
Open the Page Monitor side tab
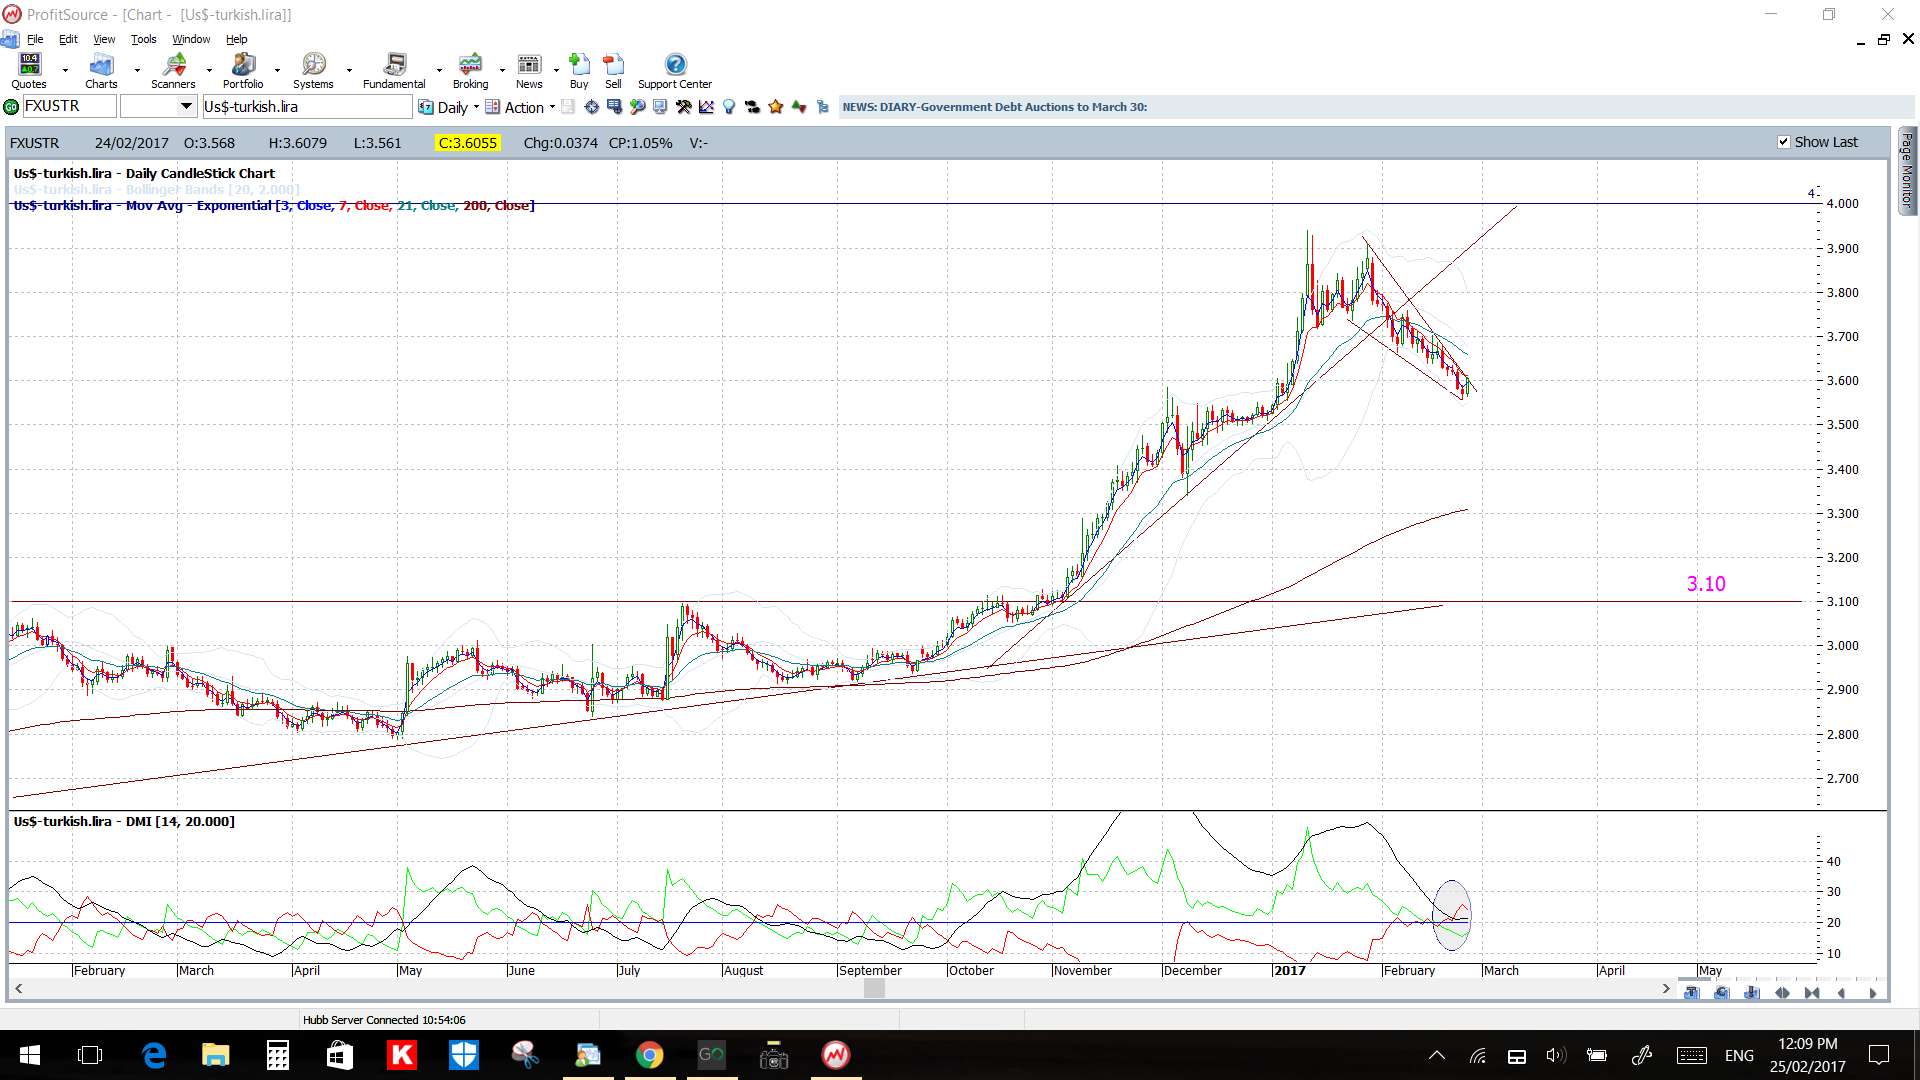tap(1907, 170)
